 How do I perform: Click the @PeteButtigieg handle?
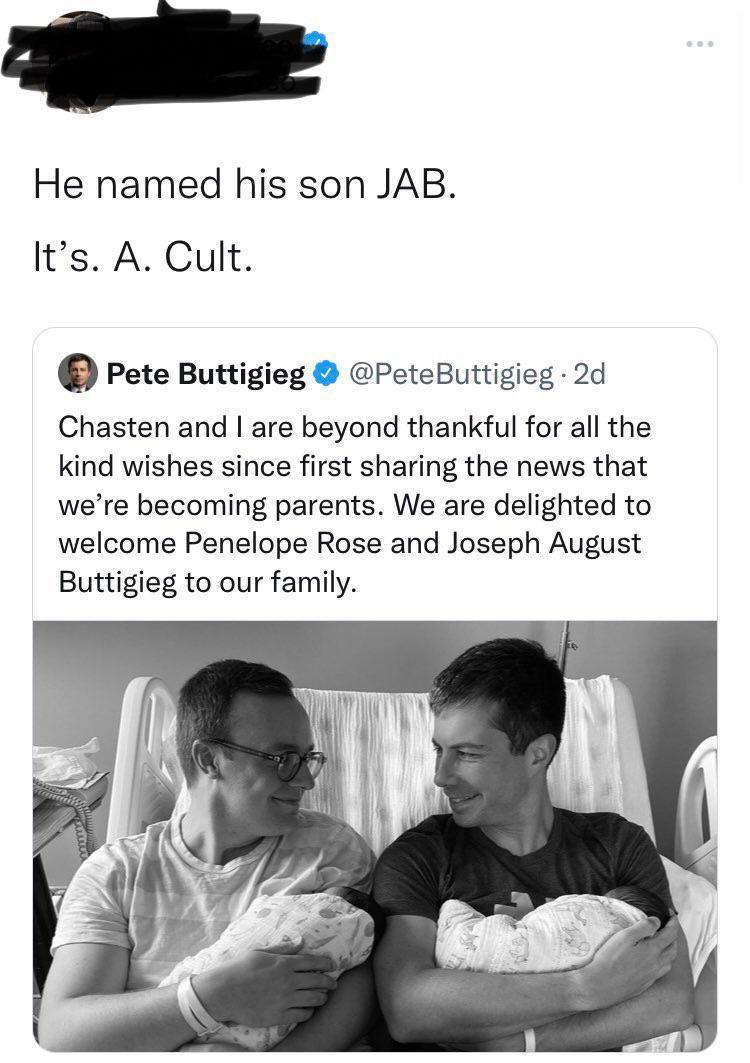[448, 375]
